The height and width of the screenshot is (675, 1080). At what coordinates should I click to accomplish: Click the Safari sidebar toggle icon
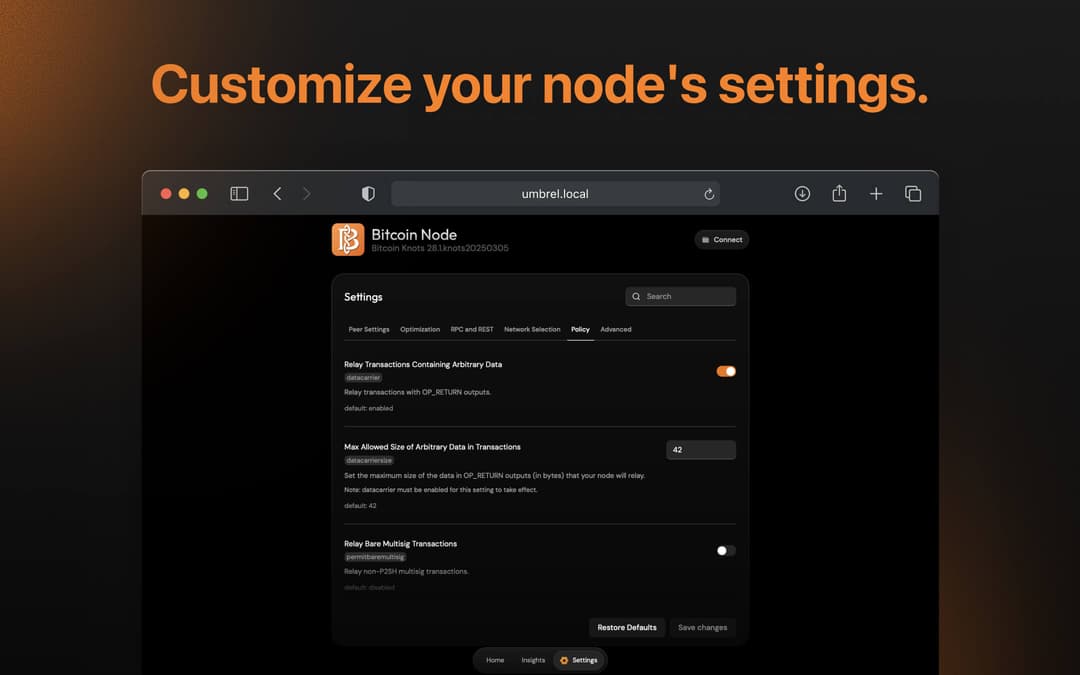(x=239, y=194)
